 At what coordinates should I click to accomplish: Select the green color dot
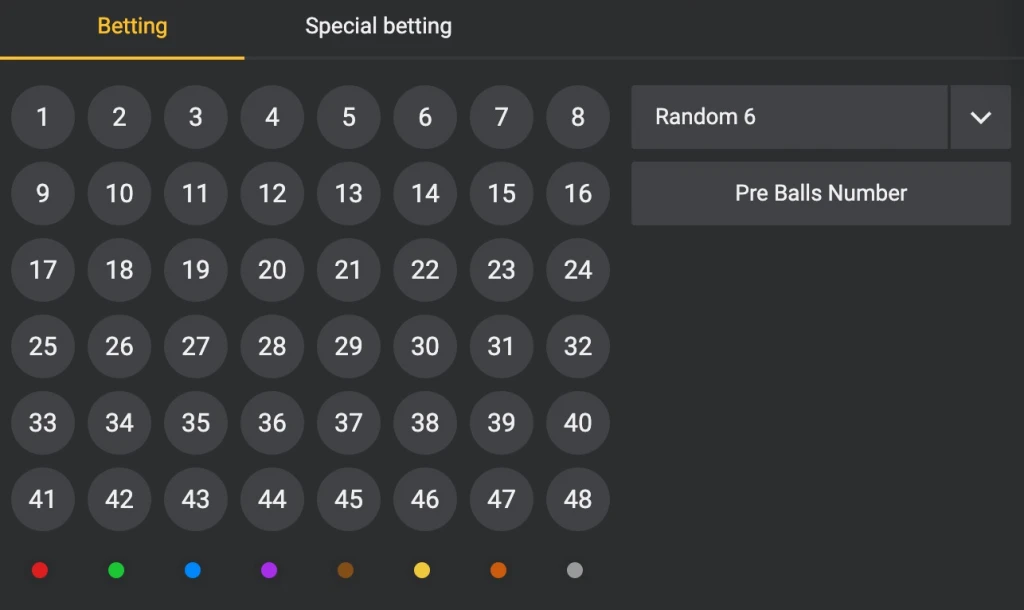[x=116, y=570]
